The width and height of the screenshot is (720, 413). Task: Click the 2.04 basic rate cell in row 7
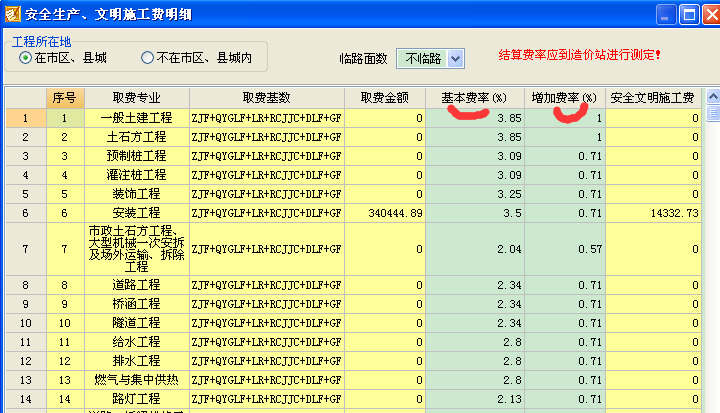coord(474,248)
